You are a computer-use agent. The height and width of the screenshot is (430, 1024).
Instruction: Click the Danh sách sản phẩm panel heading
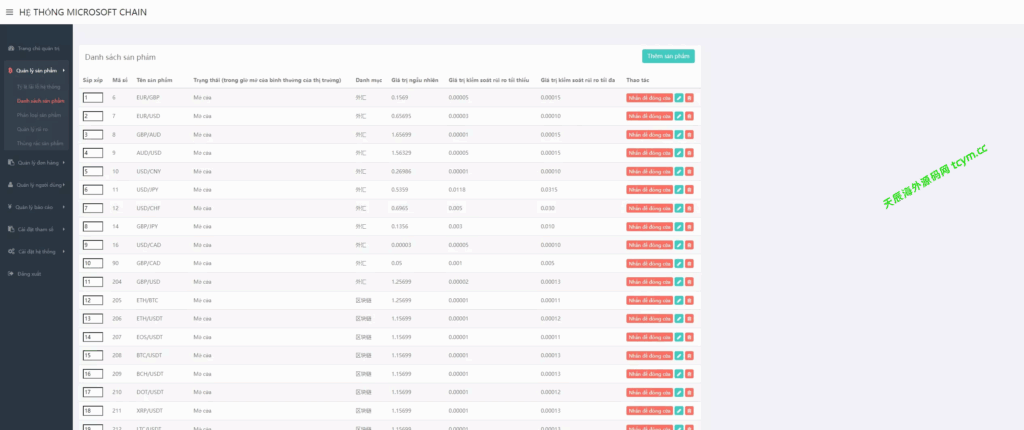(120, 58)
